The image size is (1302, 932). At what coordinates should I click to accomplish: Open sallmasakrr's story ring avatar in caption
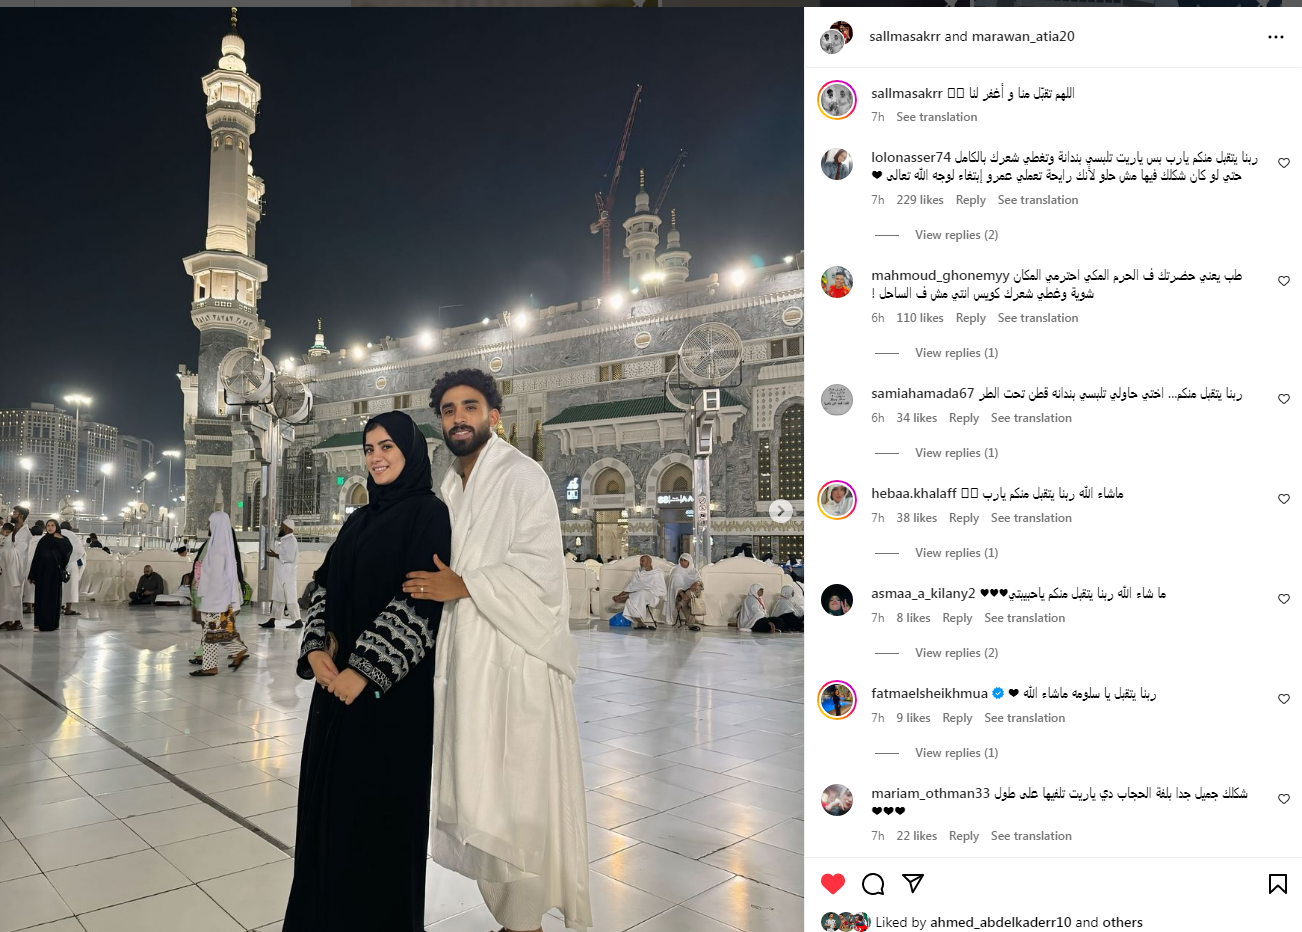[837, 100]
